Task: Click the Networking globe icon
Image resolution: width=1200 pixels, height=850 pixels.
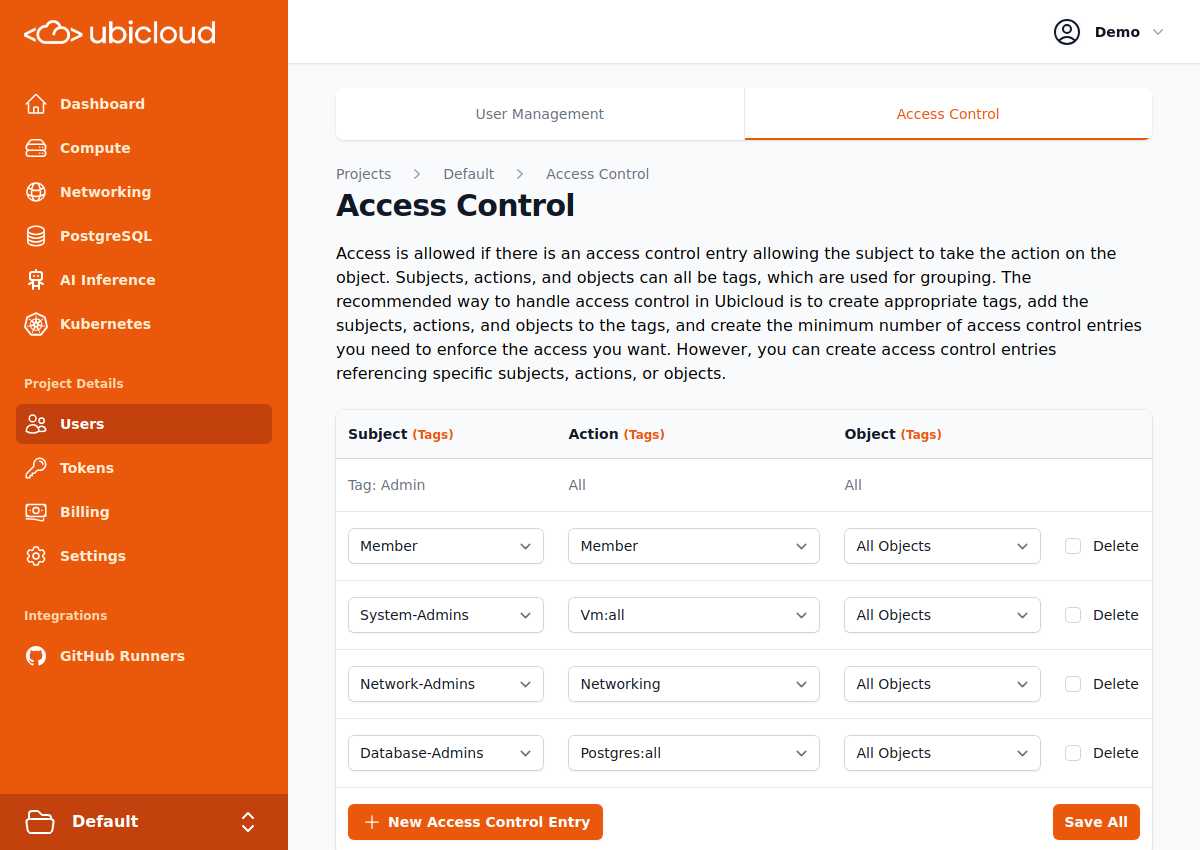Action: pos(36,192)
